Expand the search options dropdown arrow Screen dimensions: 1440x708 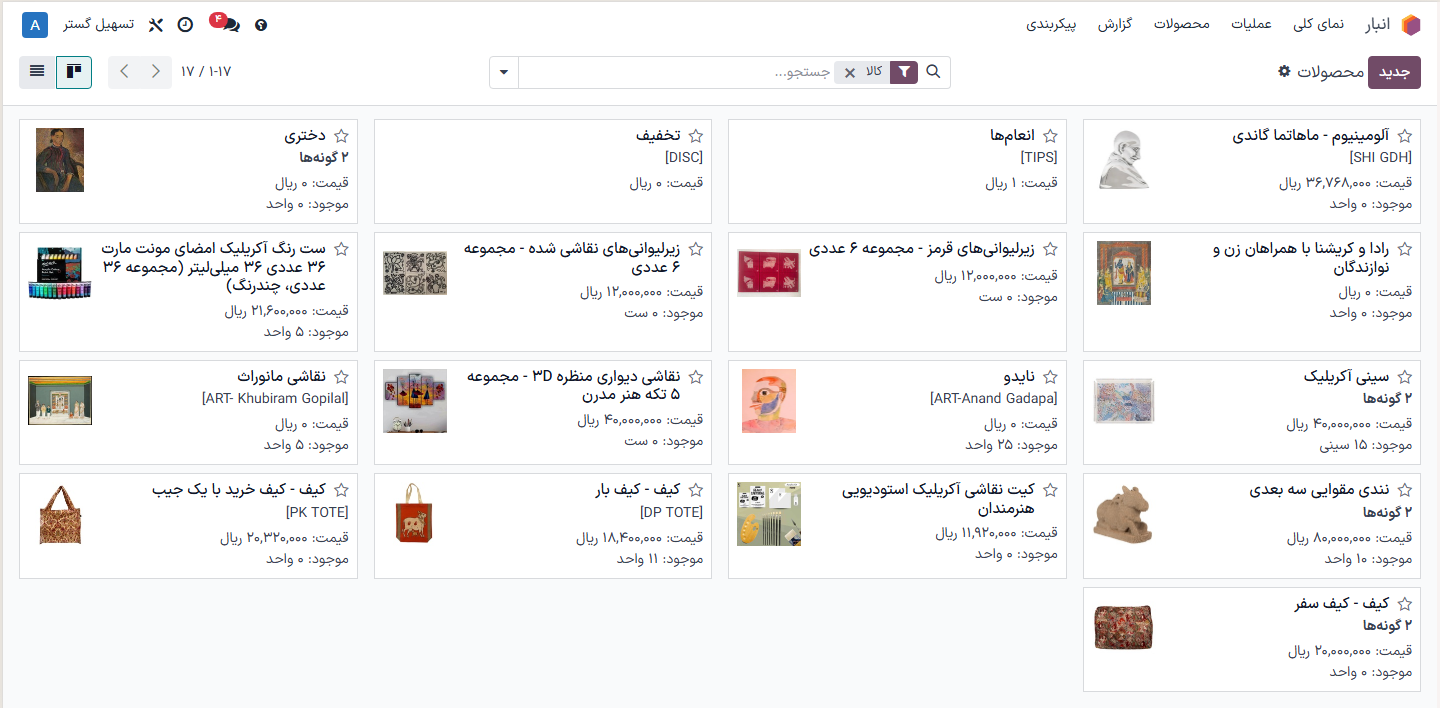504,72
